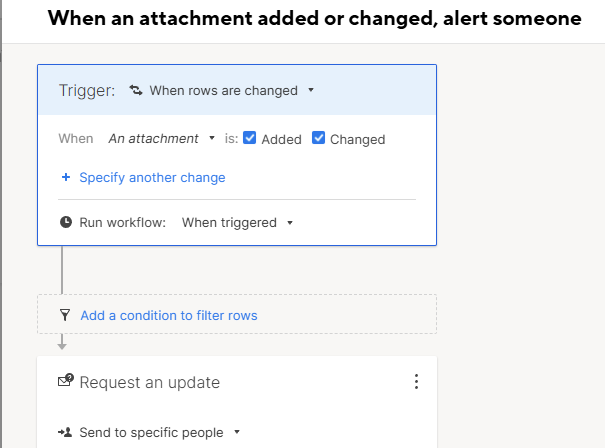Click the clock icon beside Run workflow
Image resolution: width=605 pixels, height=448 pixels.
pos(66,222)
